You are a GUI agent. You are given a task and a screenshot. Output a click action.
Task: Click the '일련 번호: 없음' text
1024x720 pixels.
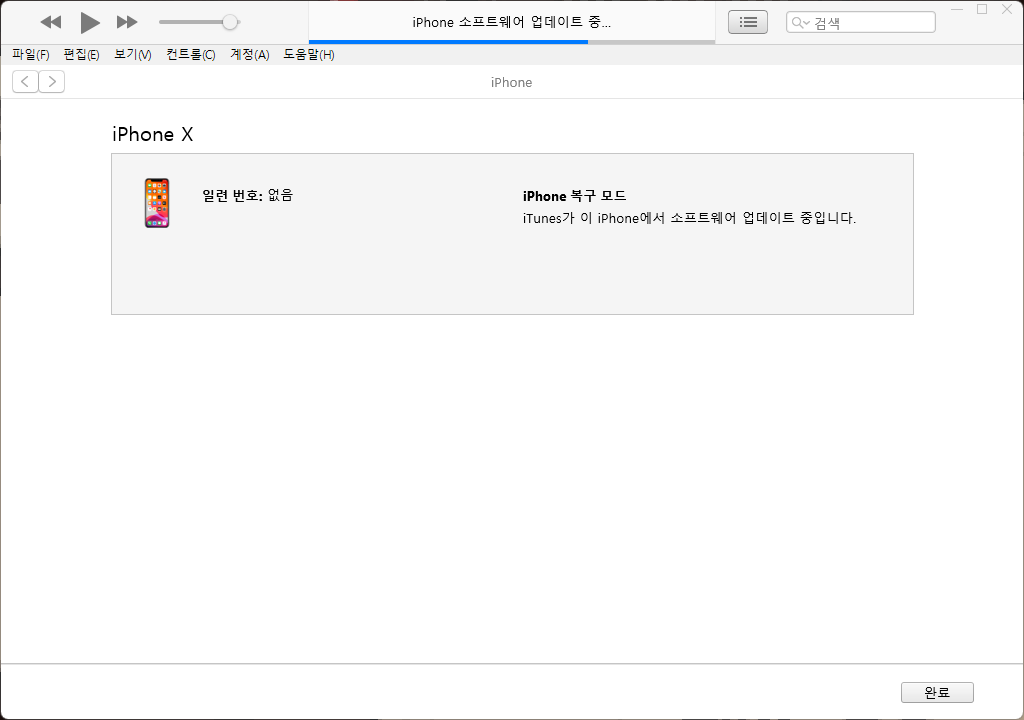click(248, 195)
